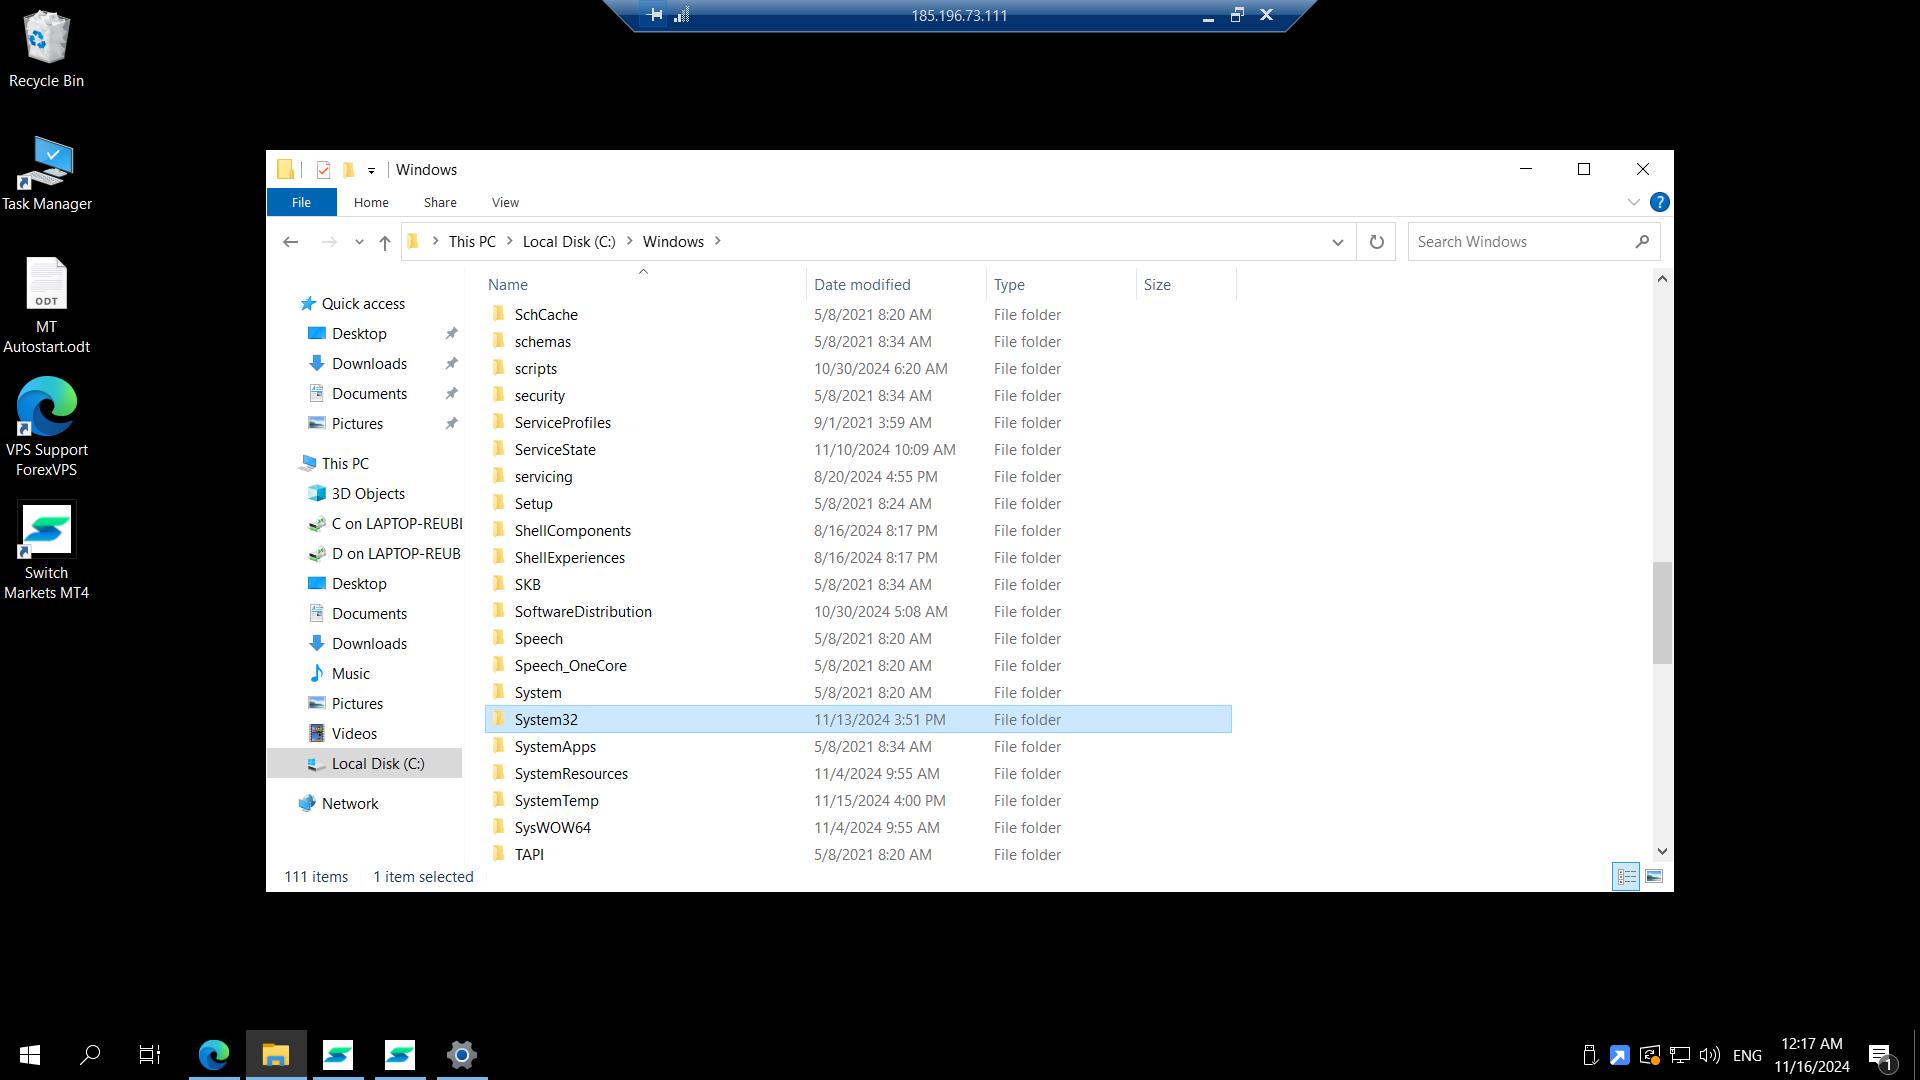The width and height of the screenshot is (1920, 1080).
Task: Click the Windows Start button
Action: [x=30, y=1055]
